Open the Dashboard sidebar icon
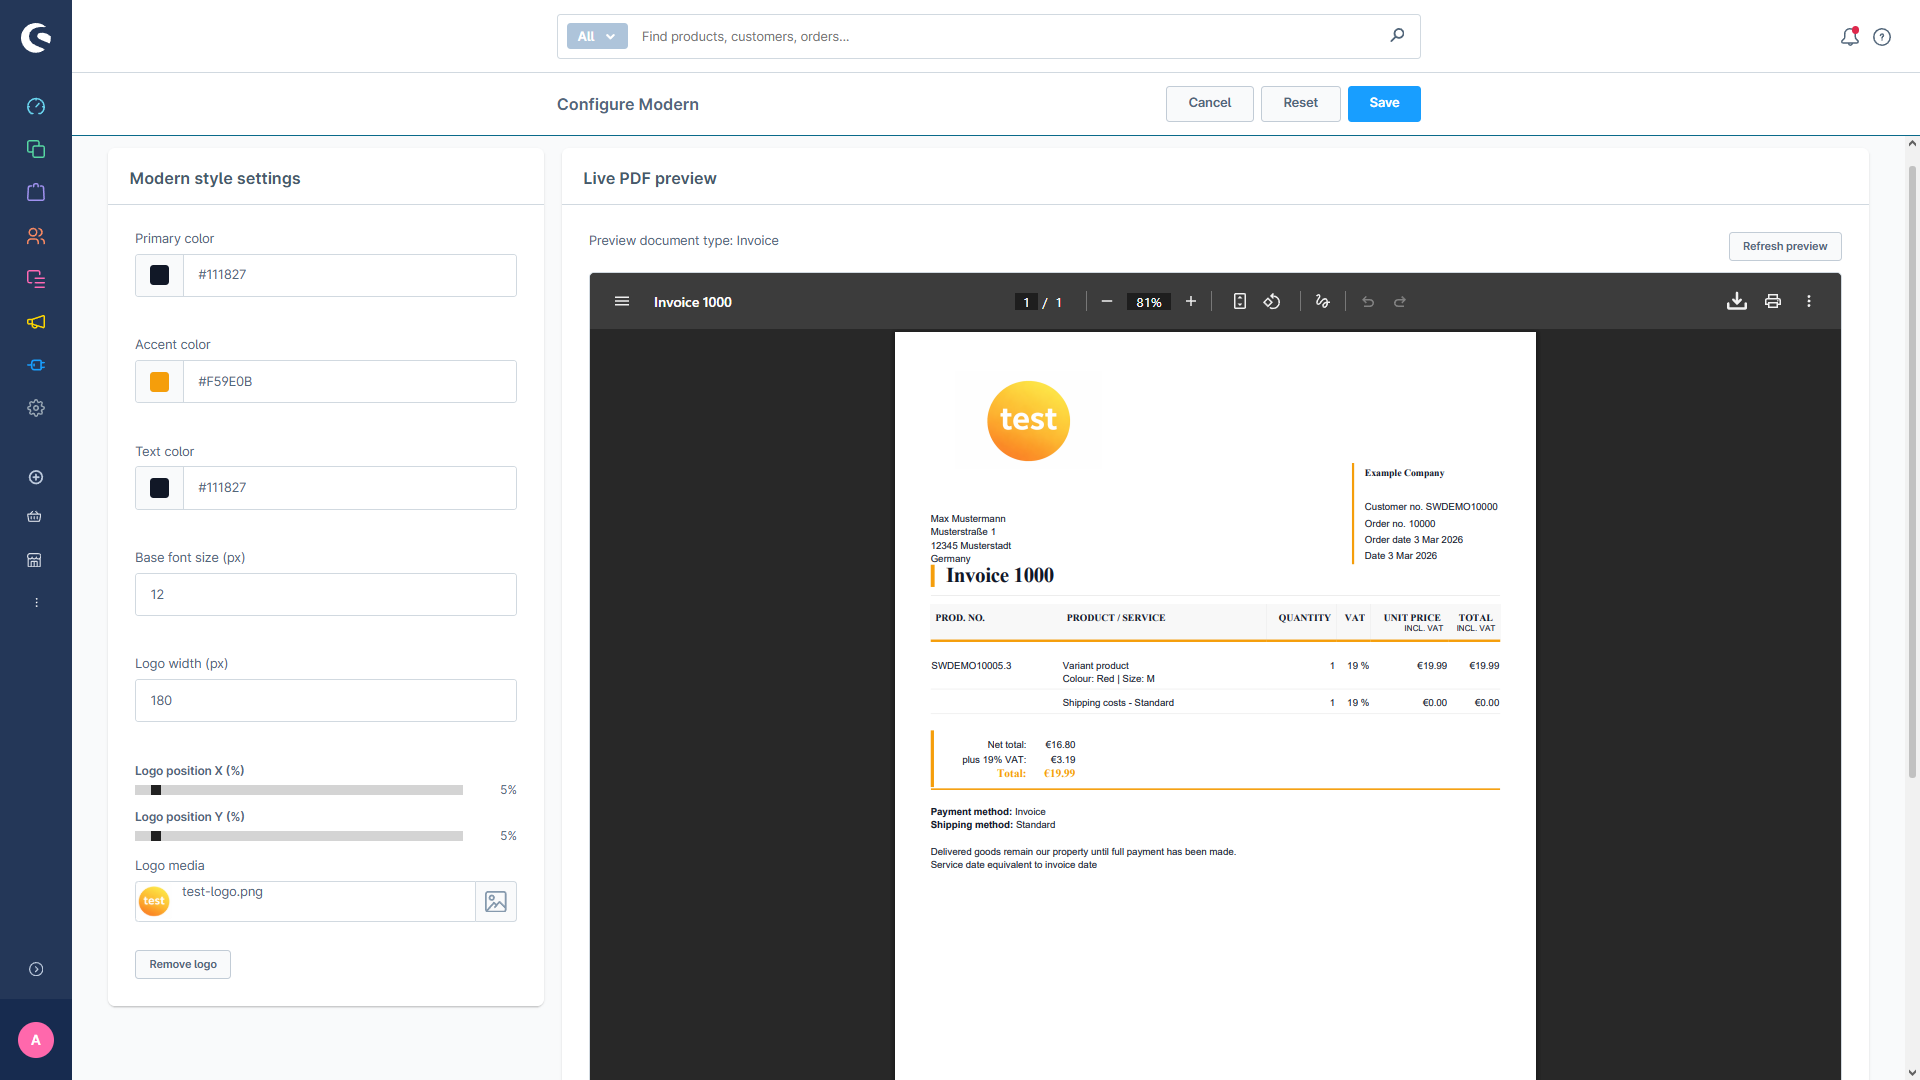 pos(36,106)
